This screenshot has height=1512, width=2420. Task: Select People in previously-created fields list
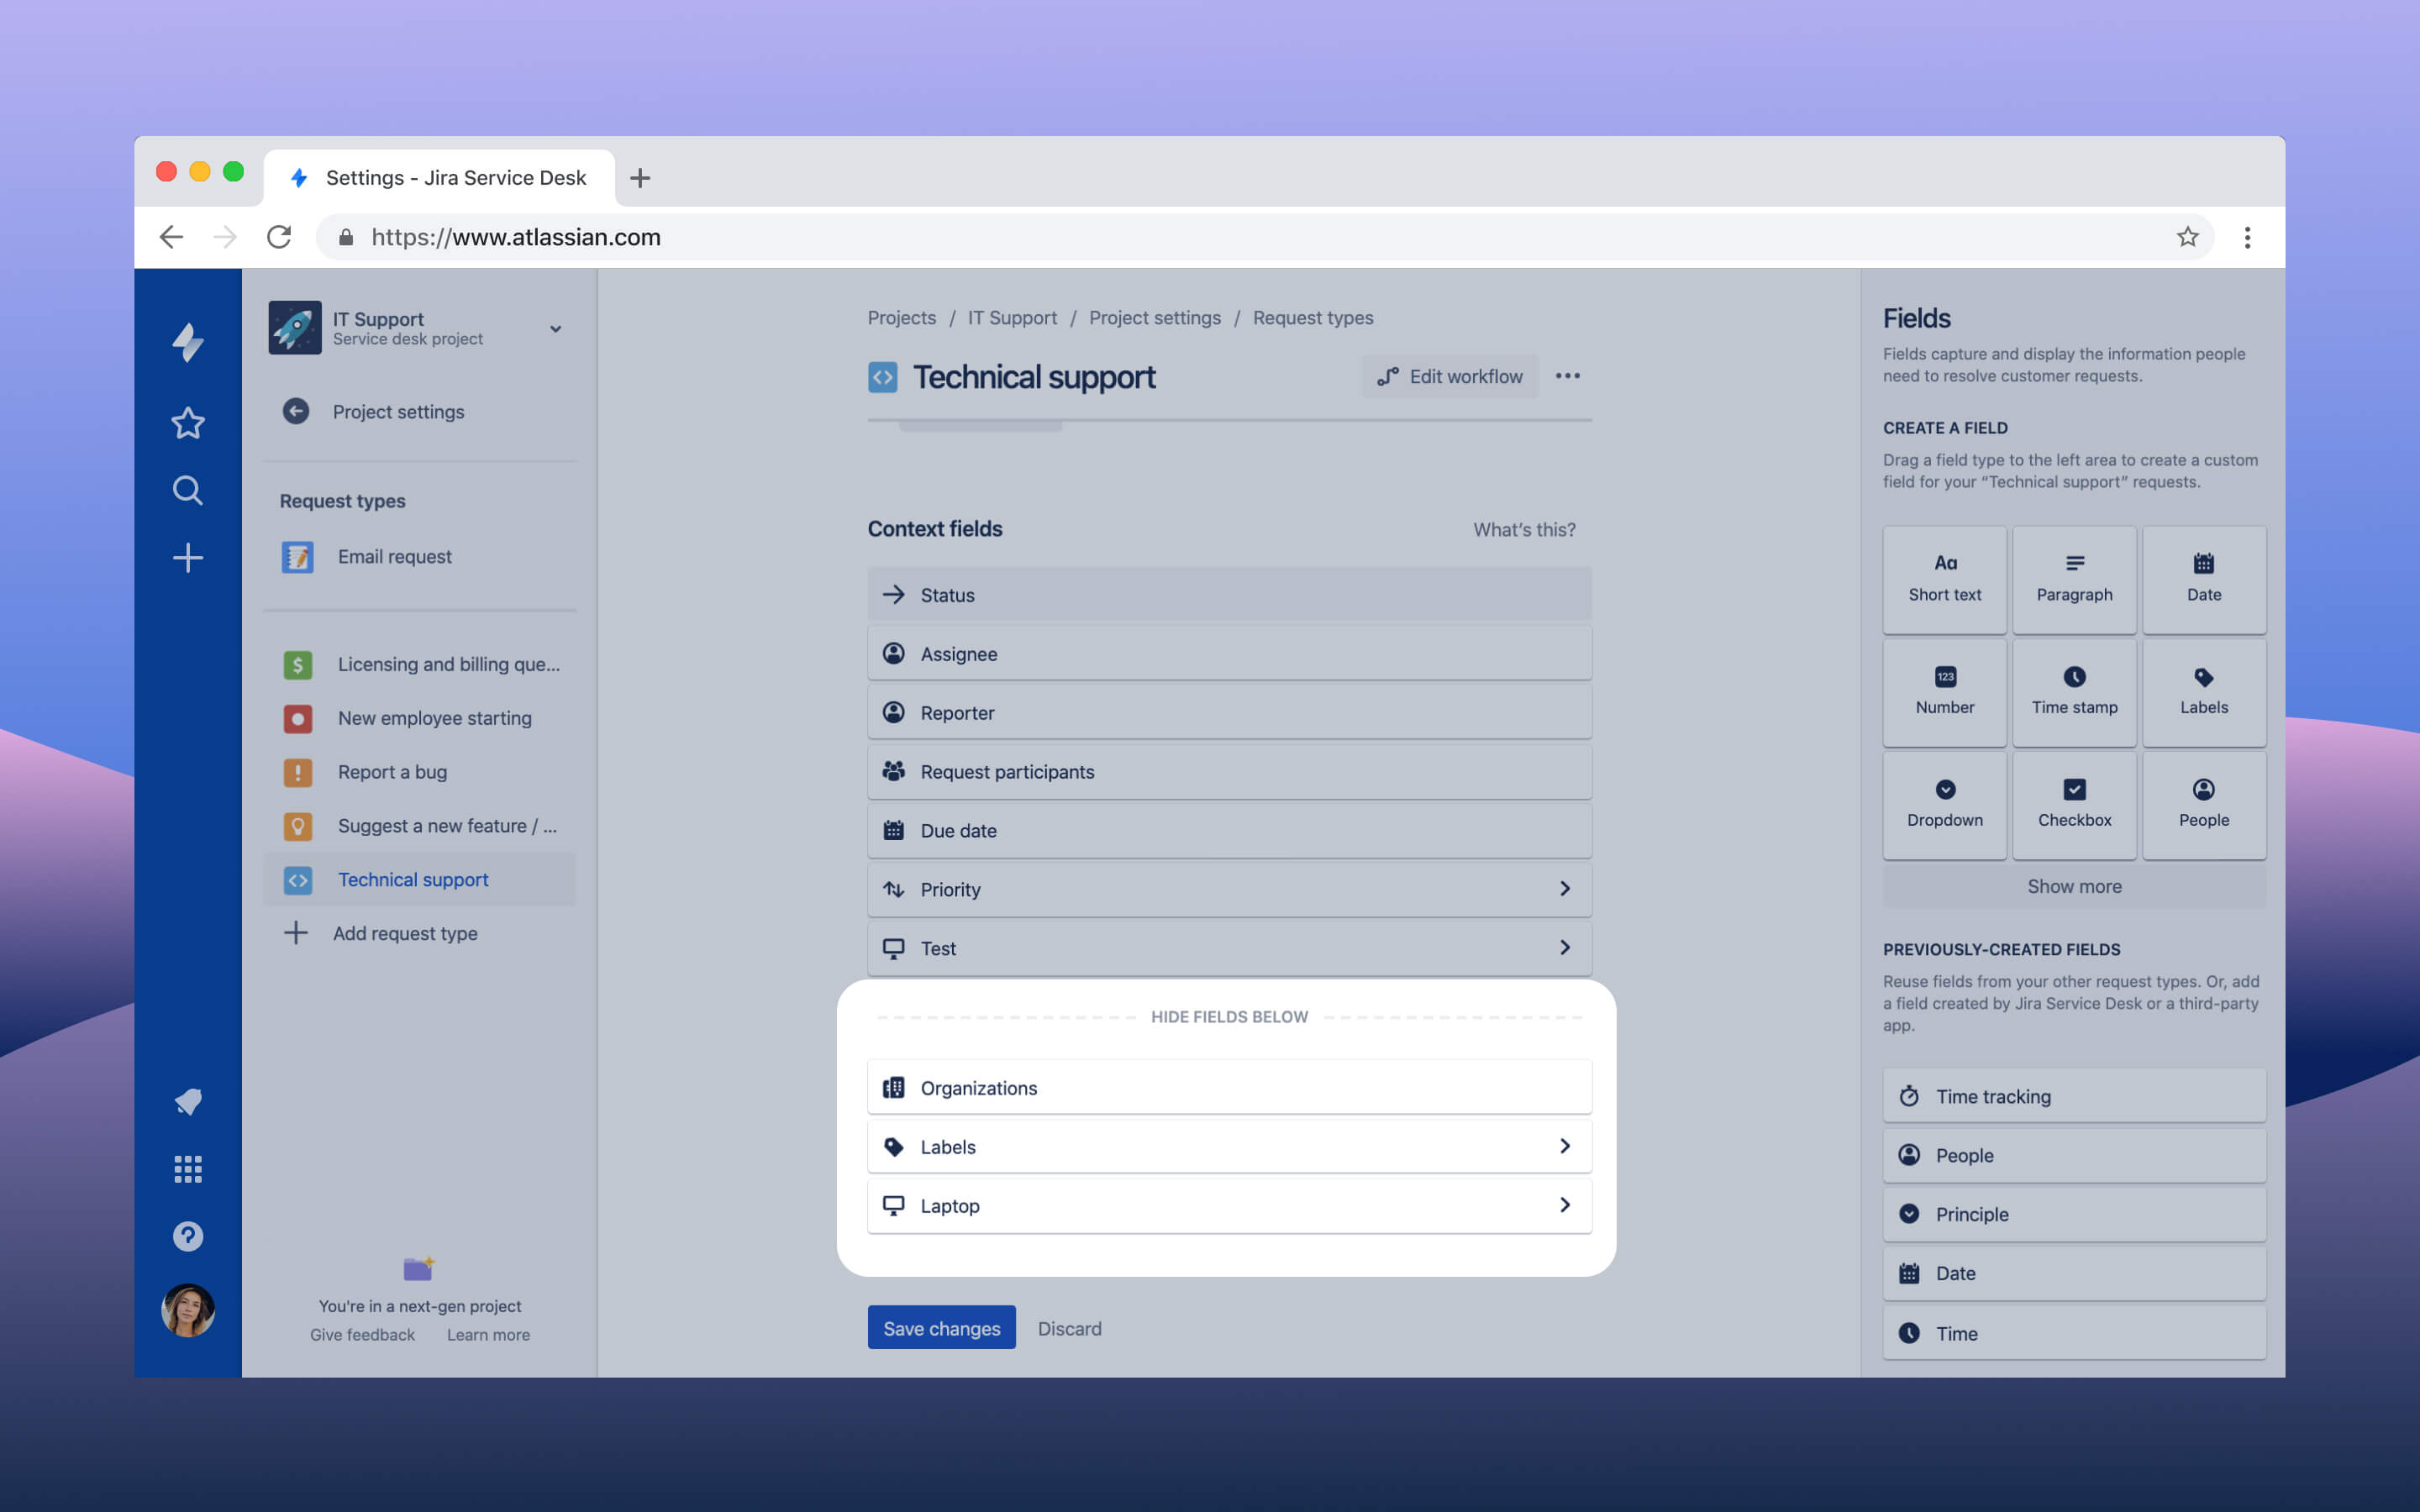click(x=2074, y=1155)
